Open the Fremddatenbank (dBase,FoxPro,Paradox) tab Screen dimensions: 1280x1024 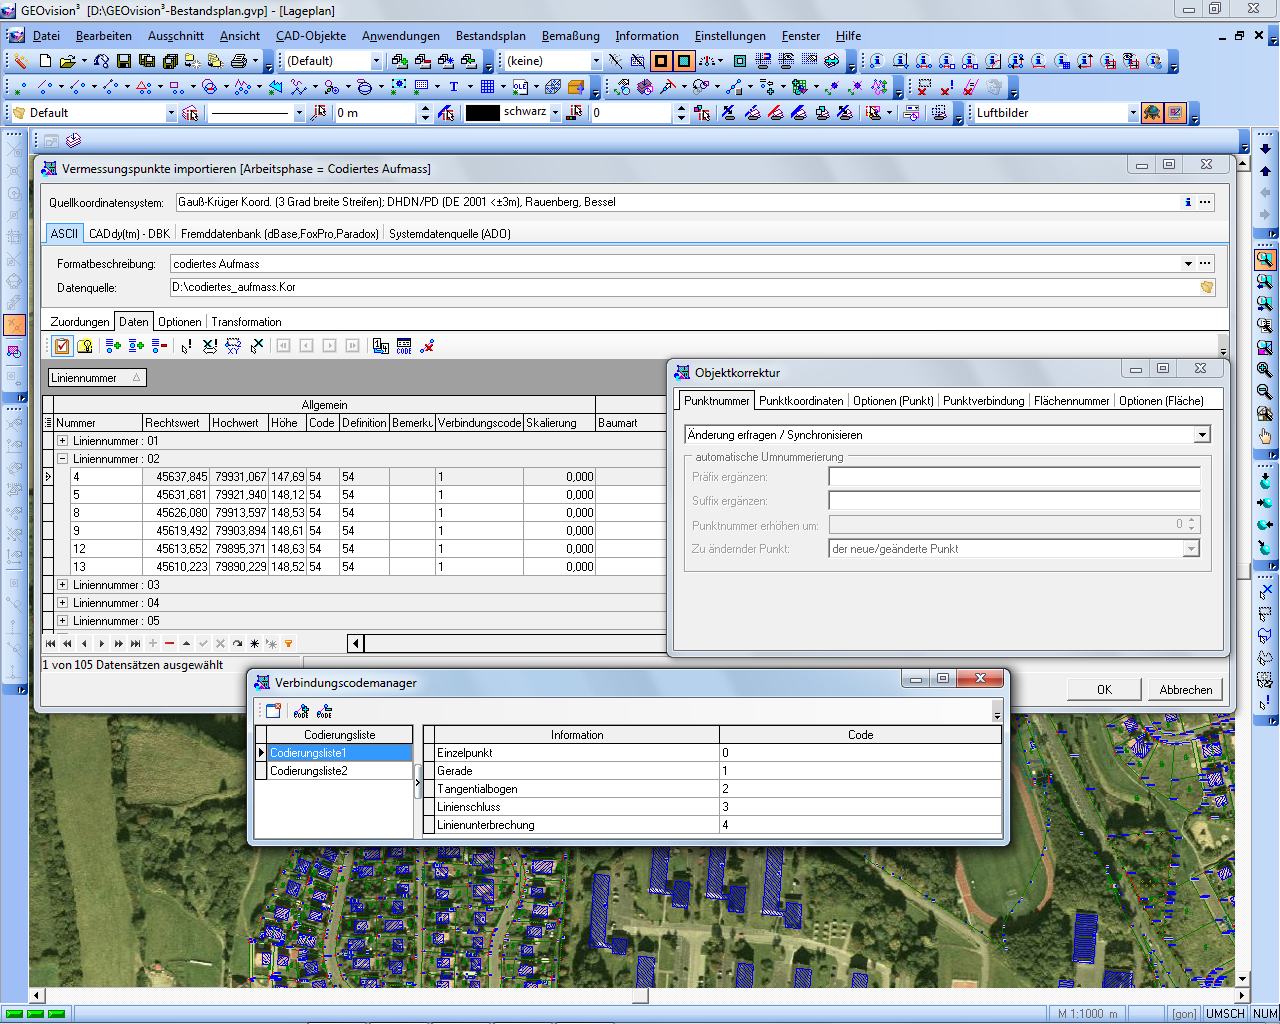pos(280,234)
